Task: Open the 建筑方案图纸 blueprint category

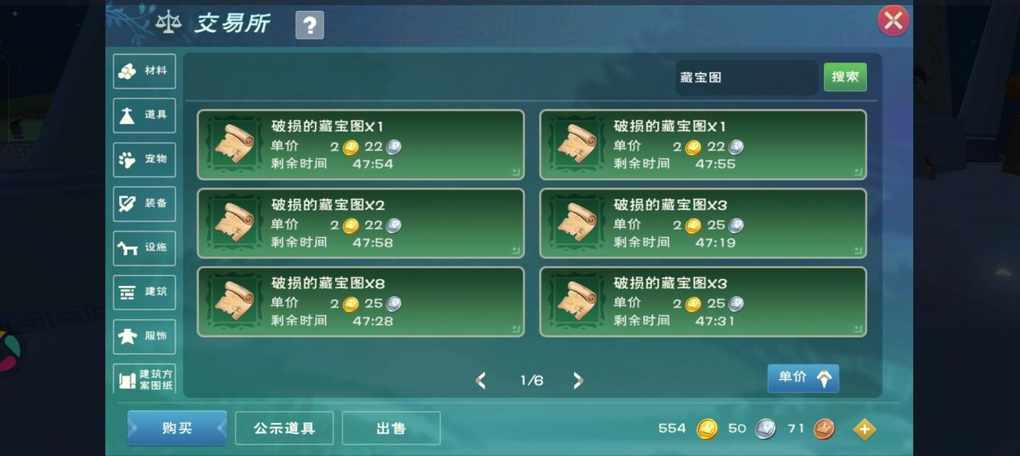Action: (144, 379)
